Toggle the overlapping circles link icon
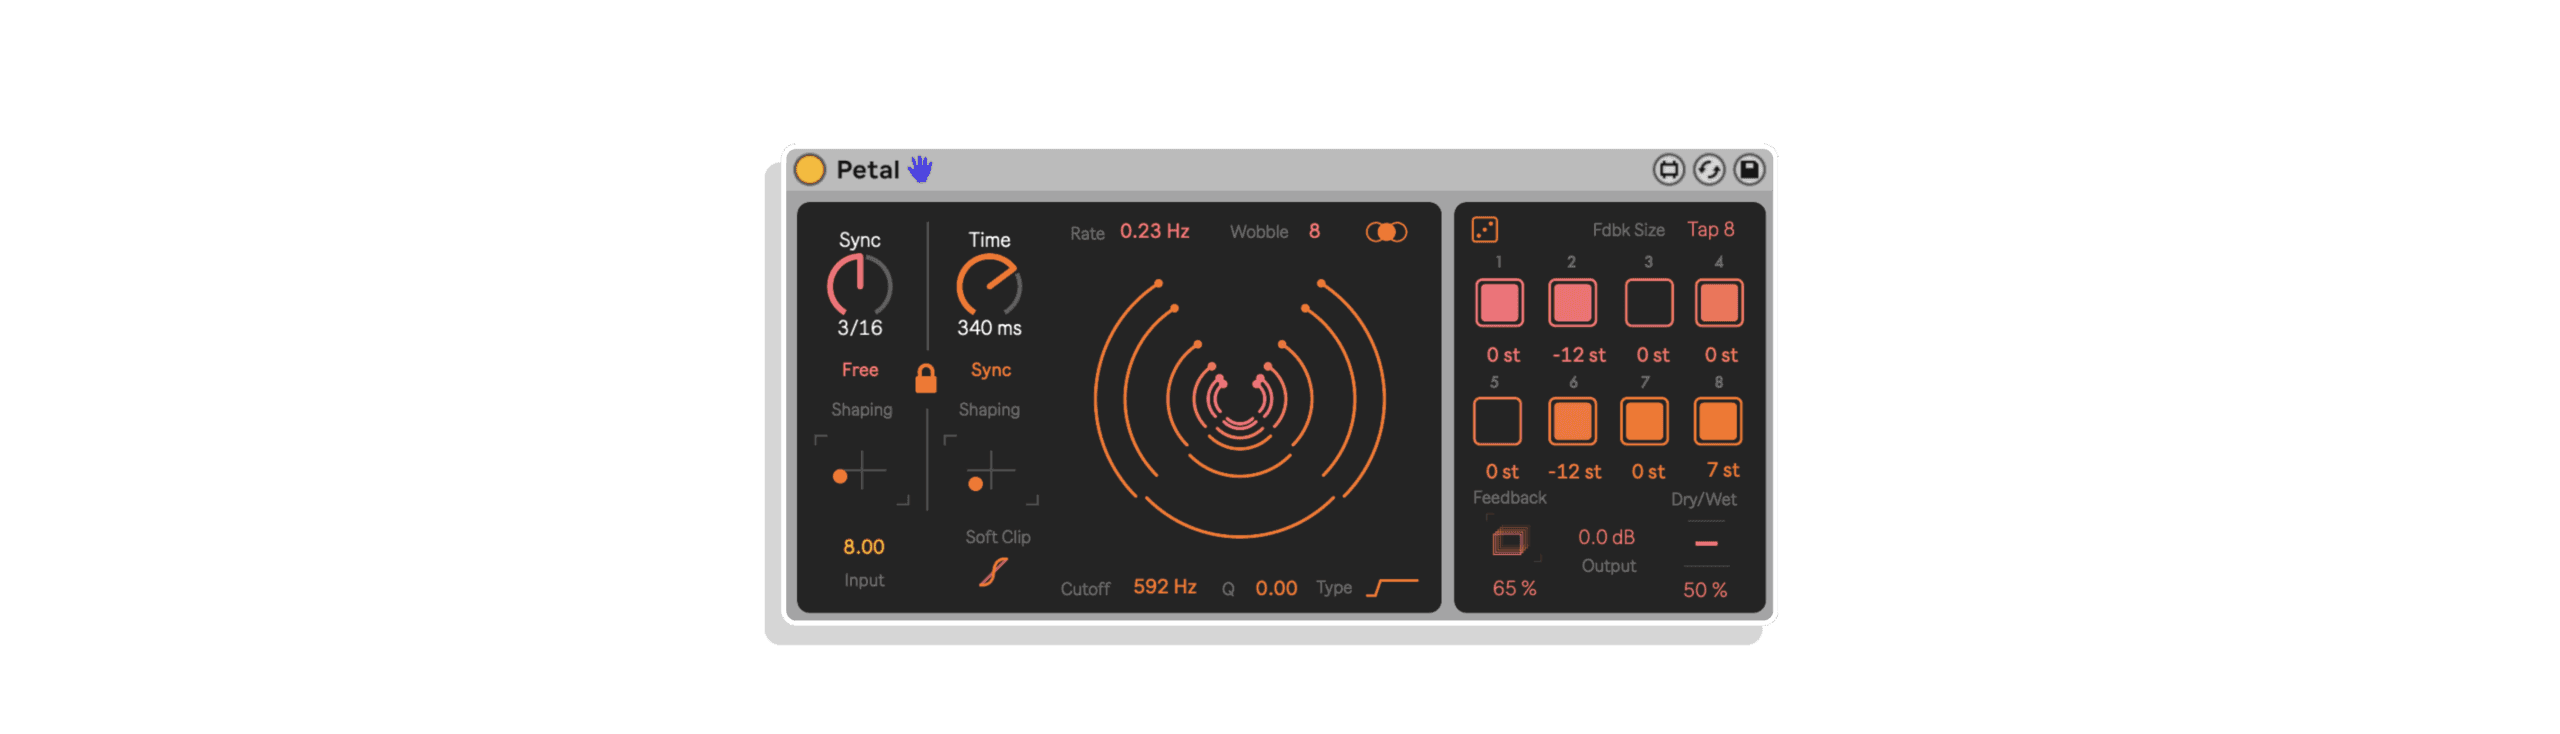2560x734 pixels. pyautogui.click(x=1386, y=232)
